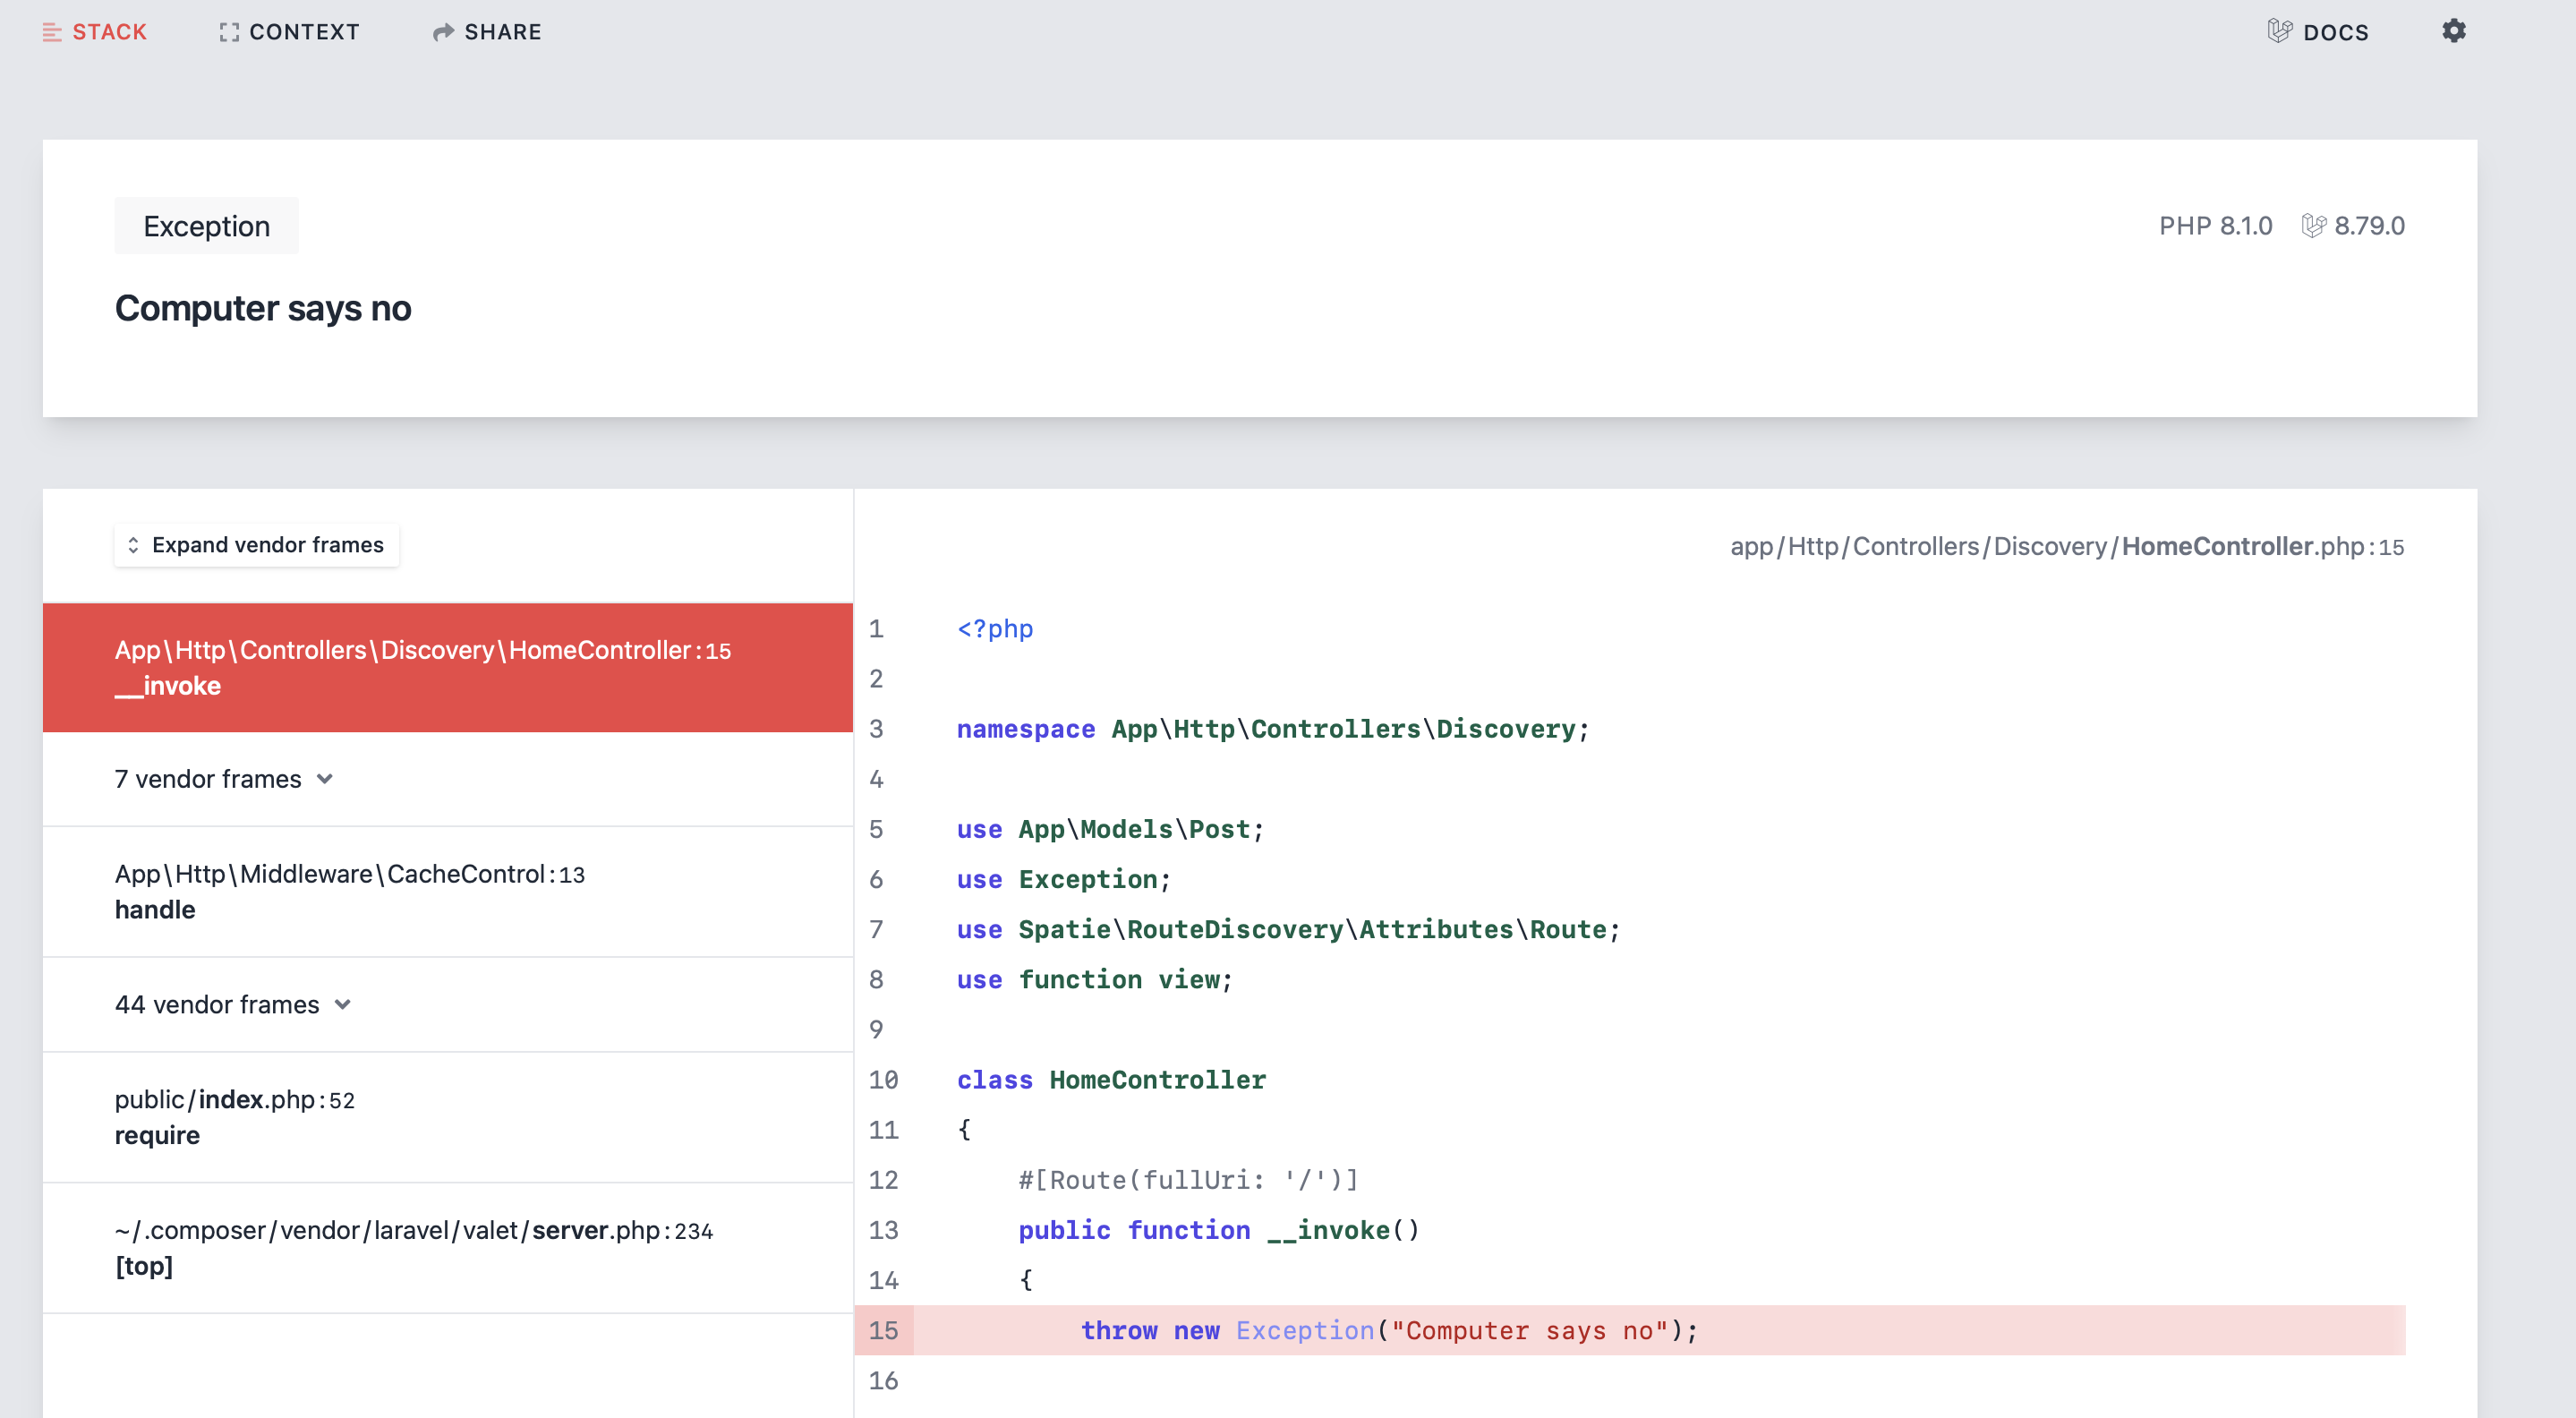Toggle the Expand vendor frames option
Screen dimensions: 2576x1418
pyautogui.click(x=257, y=543)
